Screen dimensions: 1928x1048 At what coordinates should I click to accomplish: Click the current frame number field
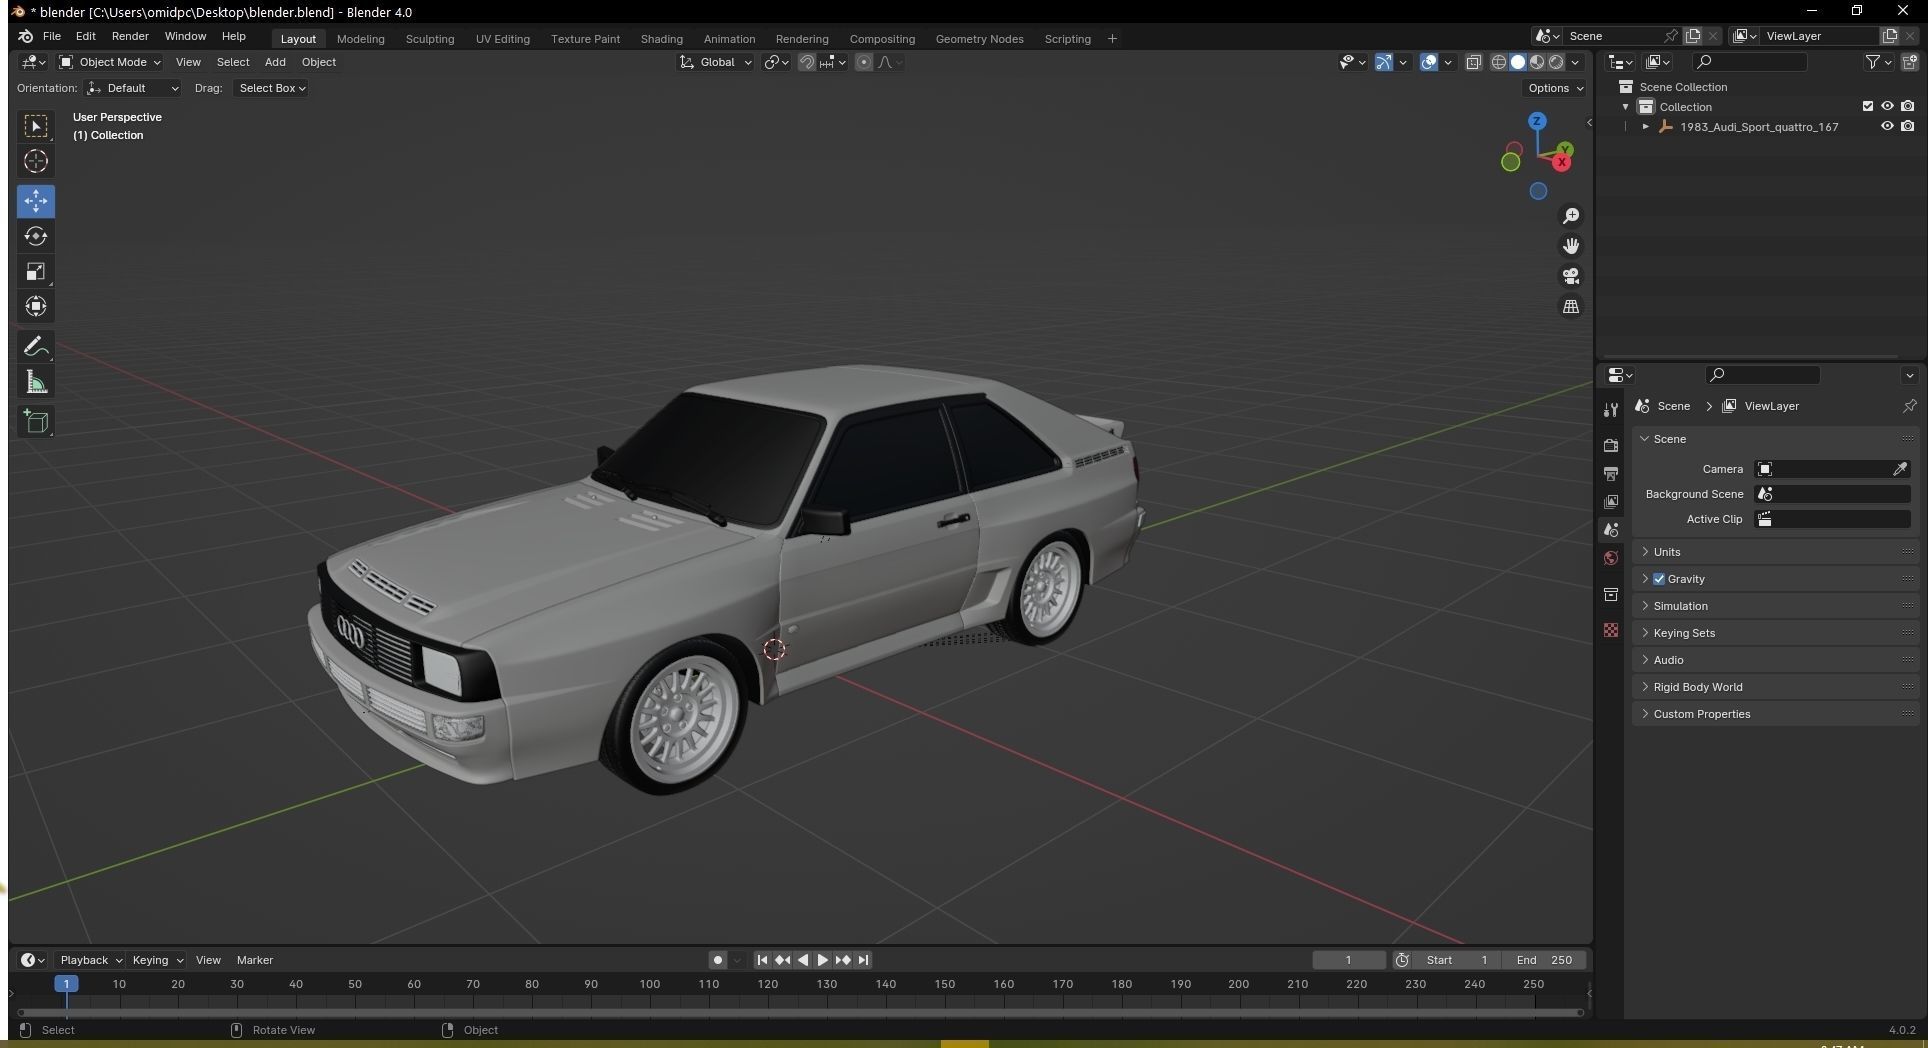click(1348, 960)
